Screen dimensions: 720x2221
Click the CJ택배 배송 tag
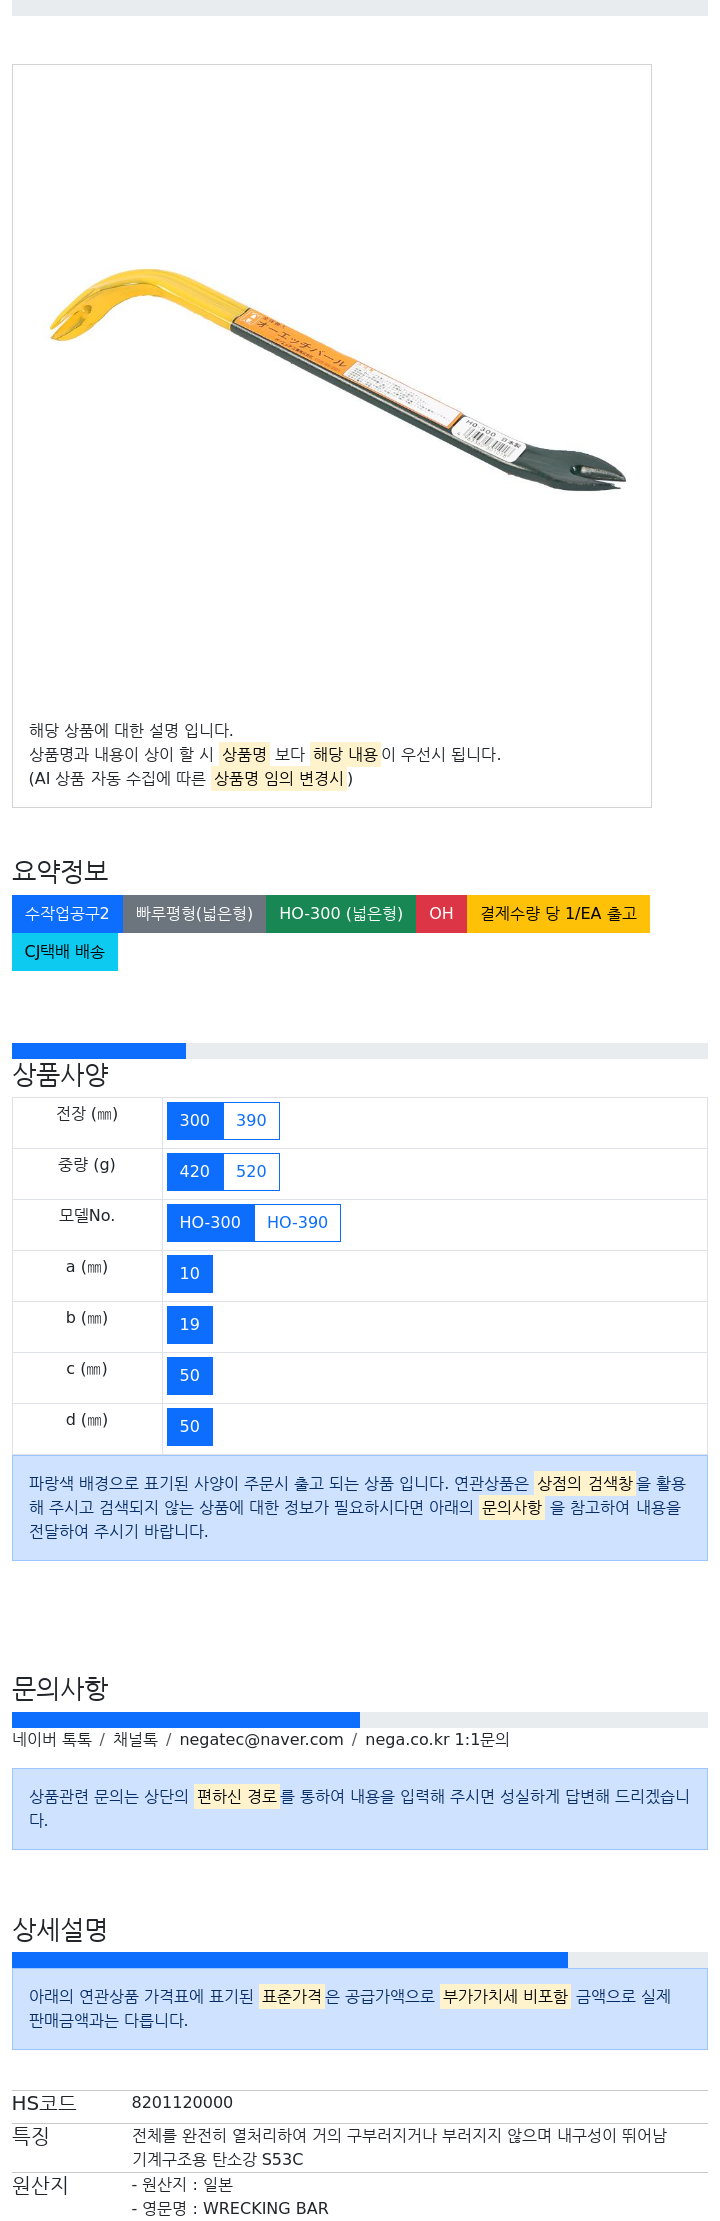click(65, 952)
